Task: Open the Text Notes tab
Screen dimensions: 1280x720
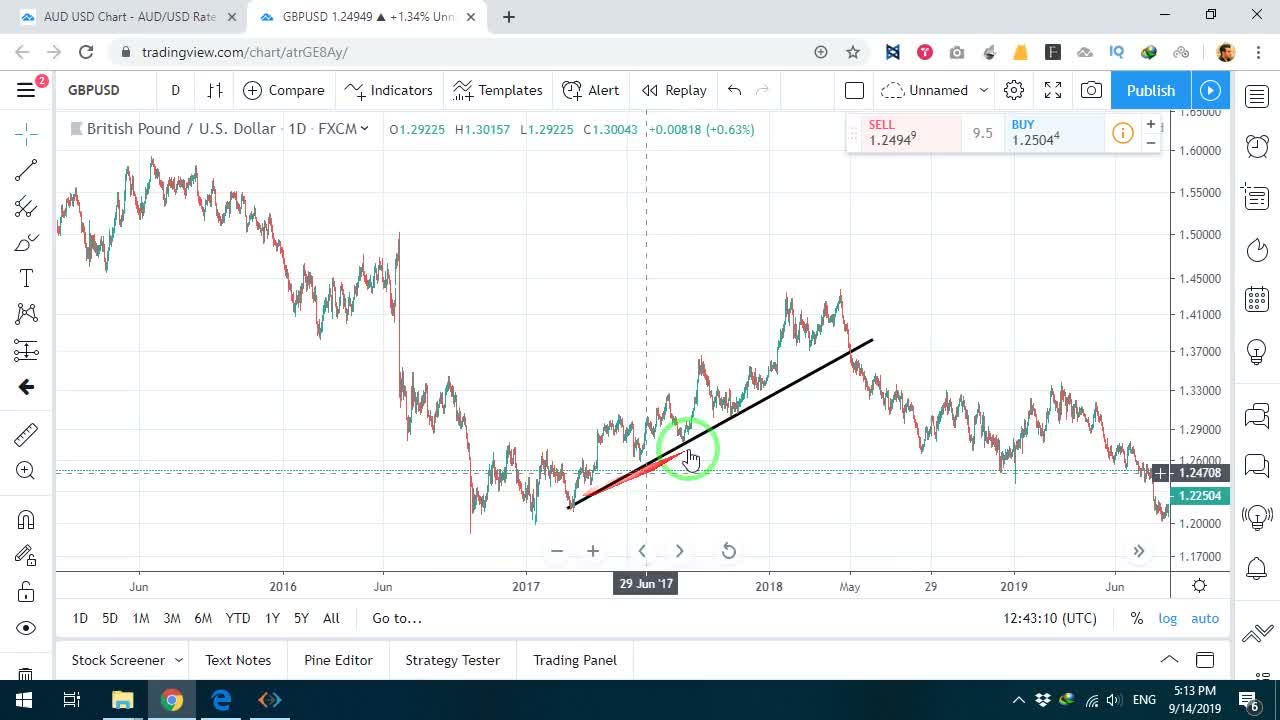Action: (x=238, y=660)
